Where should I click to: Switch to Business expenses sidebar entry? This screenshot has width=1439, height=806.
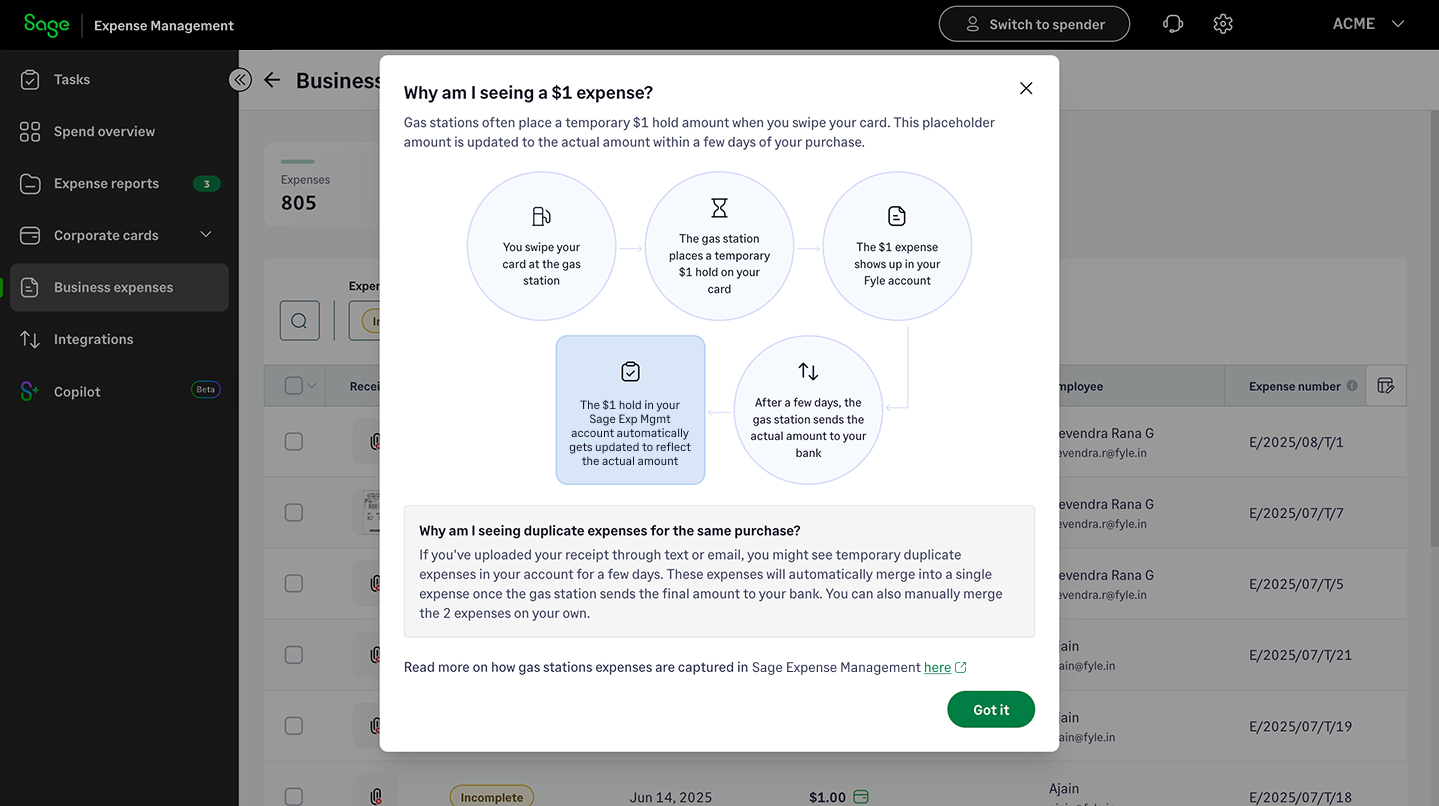(x=113, y=286)
